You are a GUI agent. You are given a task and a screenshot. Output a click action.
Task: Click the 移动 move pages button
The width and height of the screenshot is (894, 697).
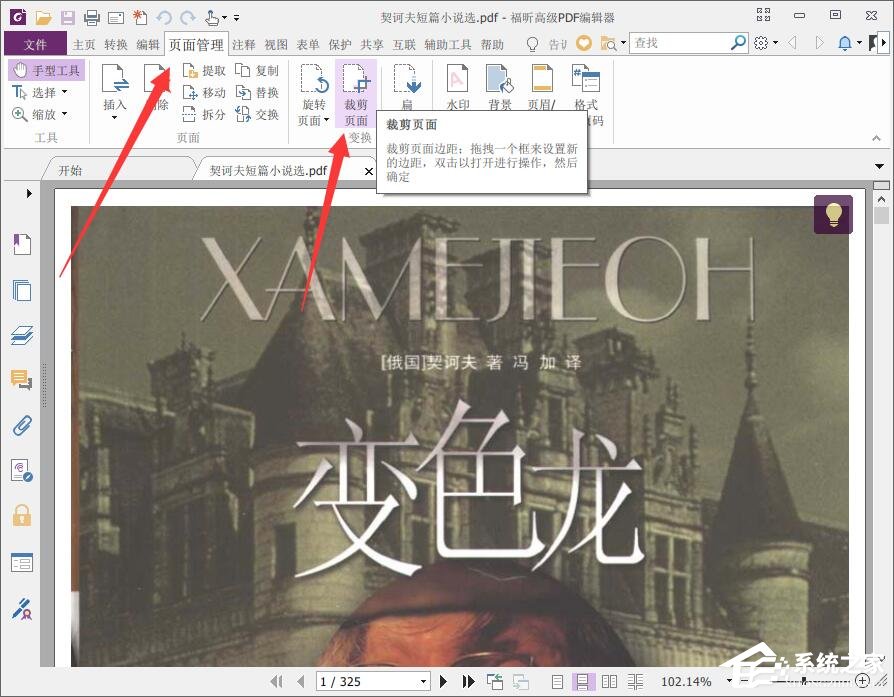(206, 92)
